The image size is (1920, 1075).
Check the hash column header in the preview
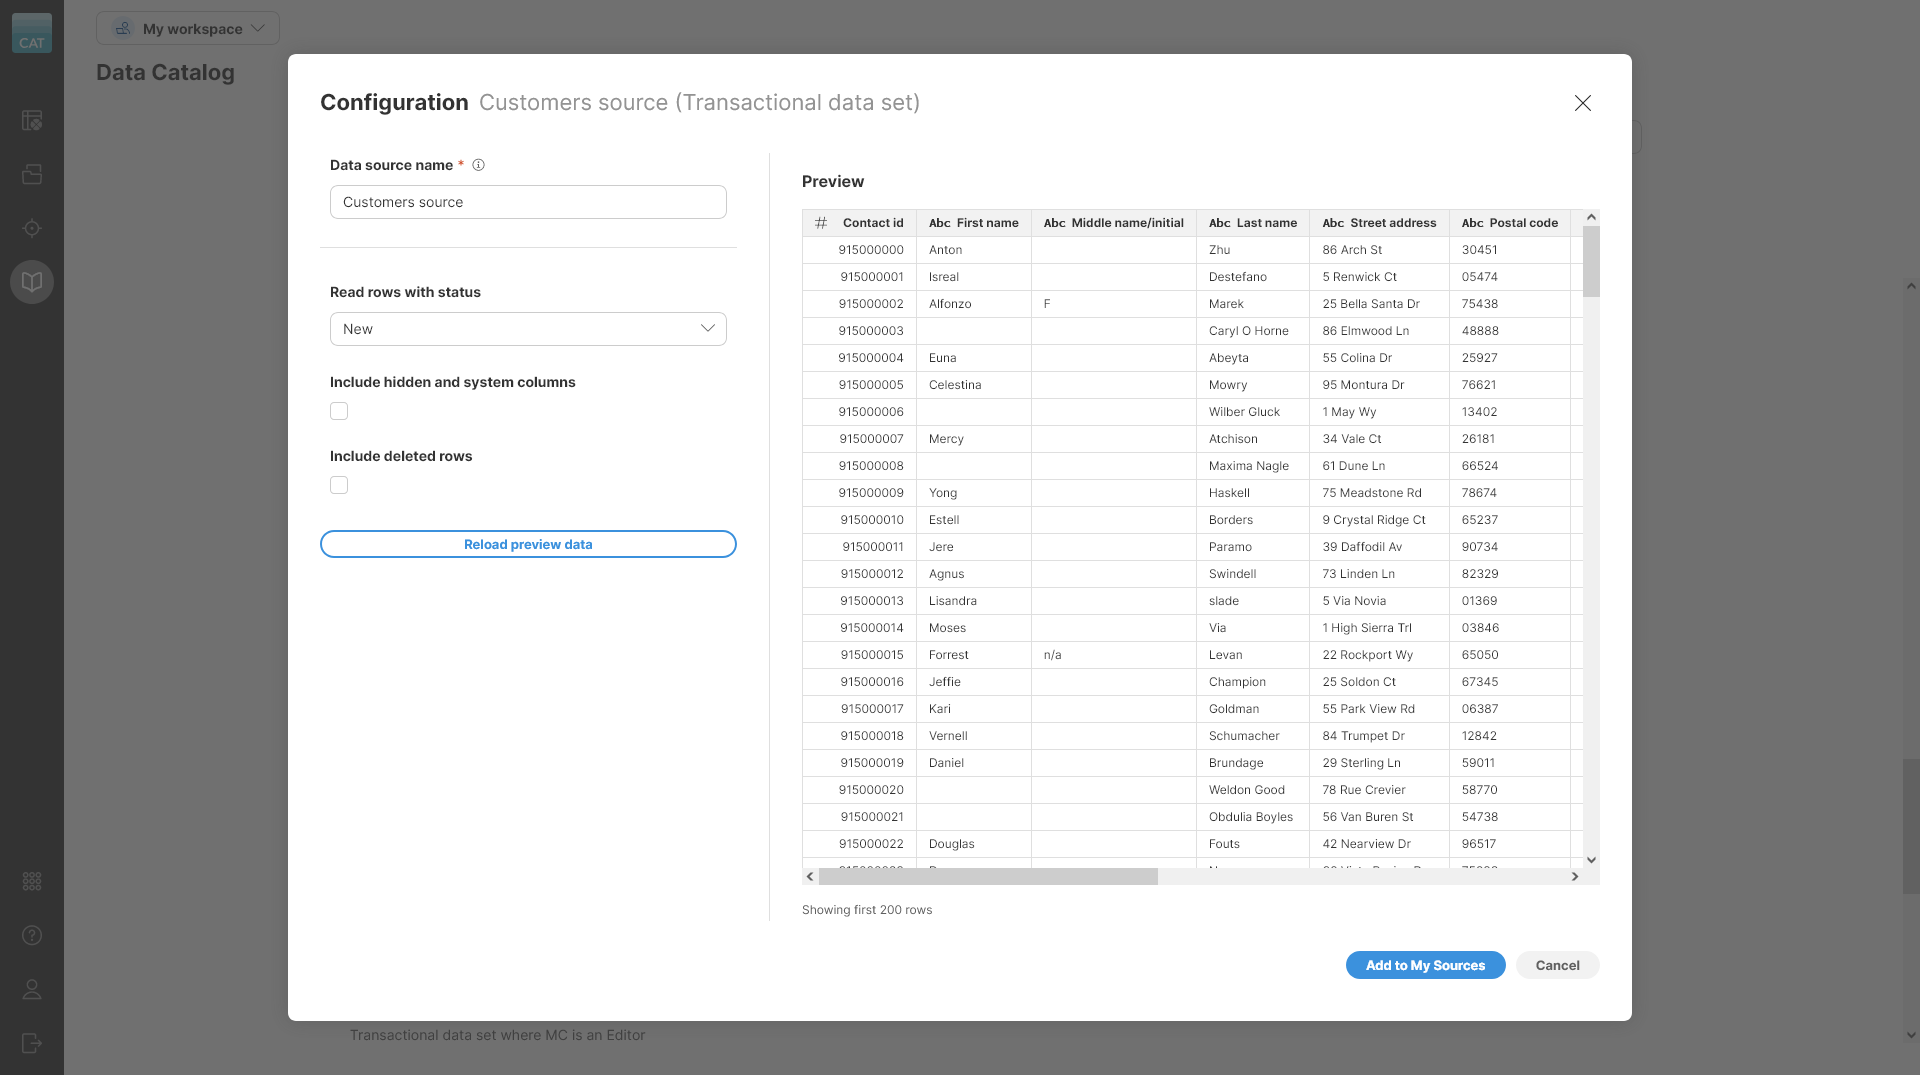pyautogui.click(x=820, y=222)
